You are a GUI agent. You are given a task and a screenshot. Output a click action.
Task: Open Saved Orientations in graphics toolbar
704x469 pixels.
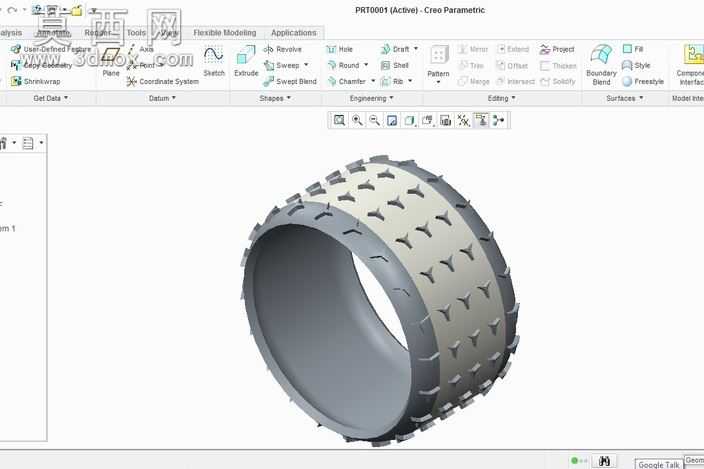(427, 120)
